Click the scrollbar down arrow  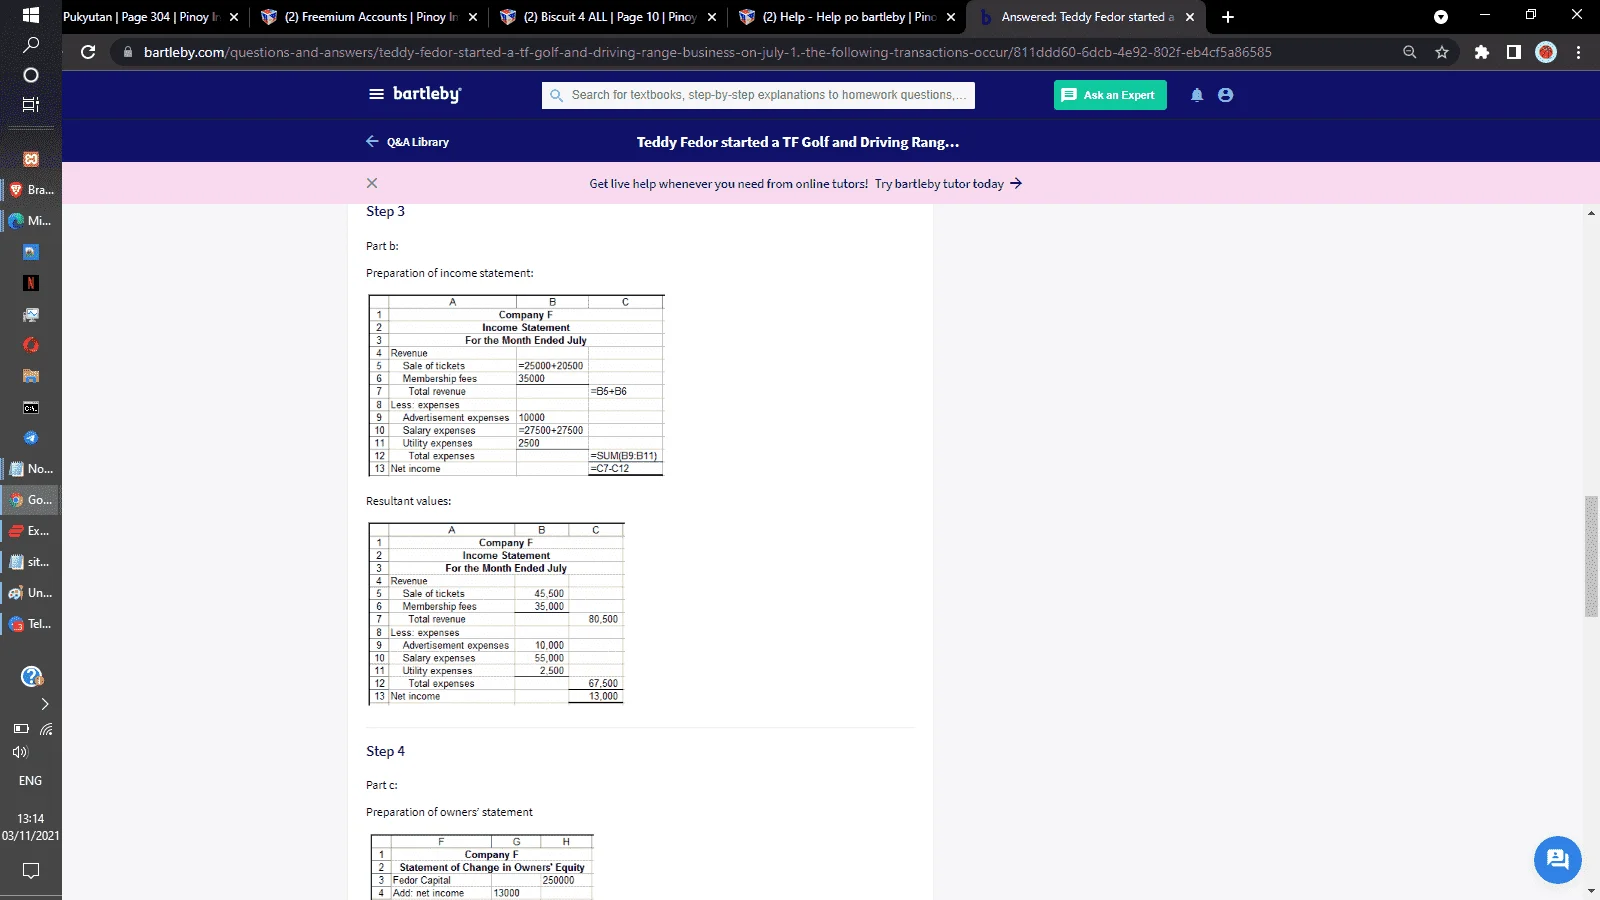pyautogui.click(x=1591, y=891)
